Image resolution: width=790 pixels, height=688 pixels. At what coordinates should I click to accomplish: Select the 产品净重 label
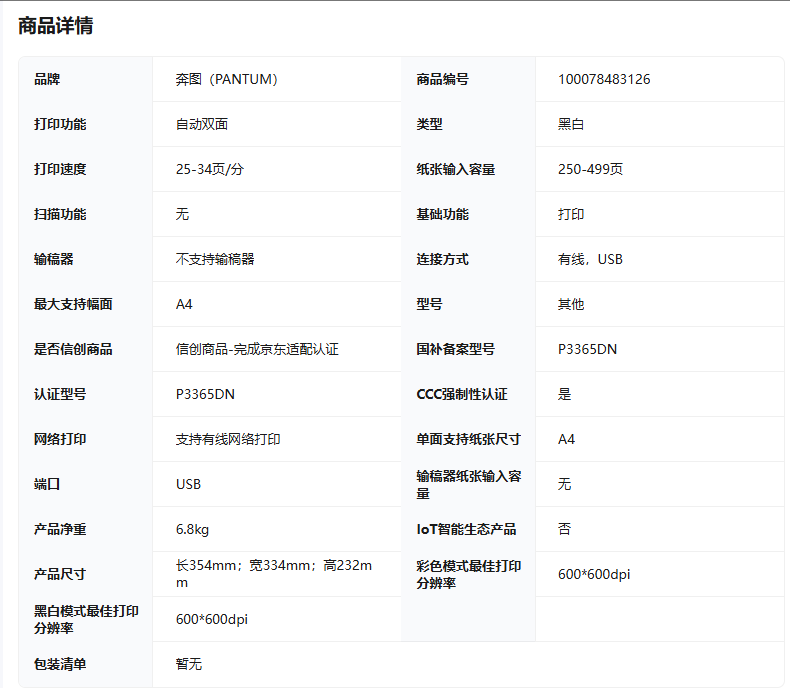click(x=60, y=529)
